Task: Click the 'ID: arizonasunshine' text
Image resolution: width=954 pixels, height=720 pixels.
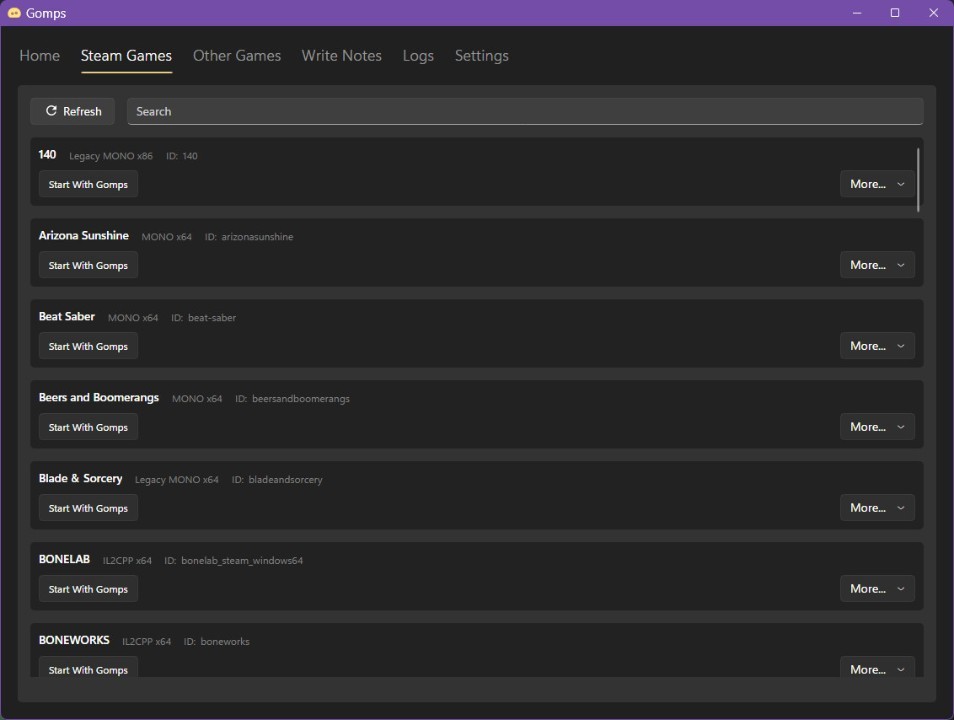Action: pos(249,237)
